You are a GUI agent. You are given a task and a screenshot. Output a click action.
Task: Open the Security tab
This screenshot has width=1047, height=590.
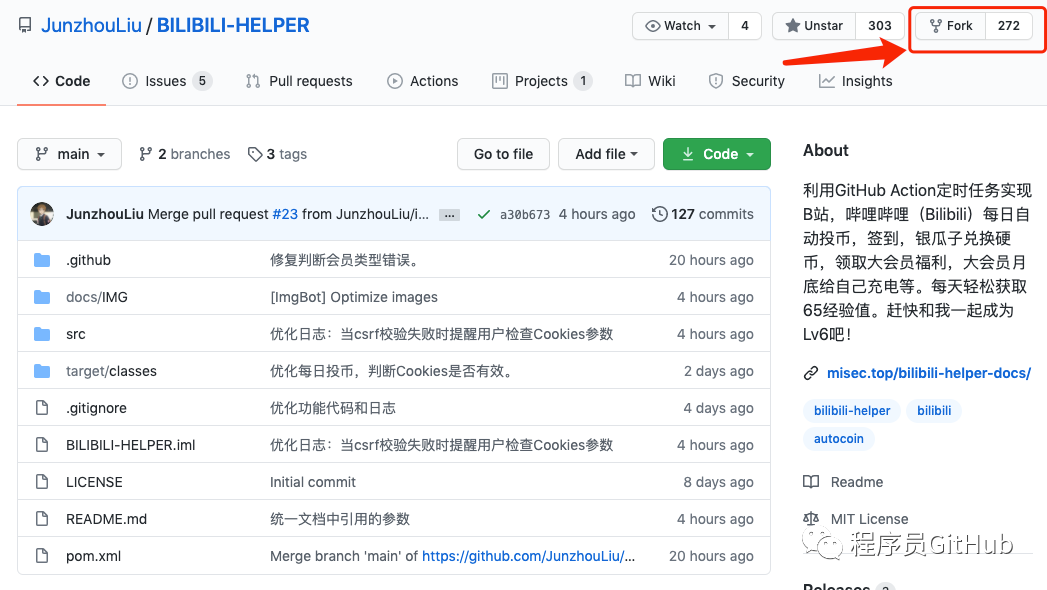(747, 81)
